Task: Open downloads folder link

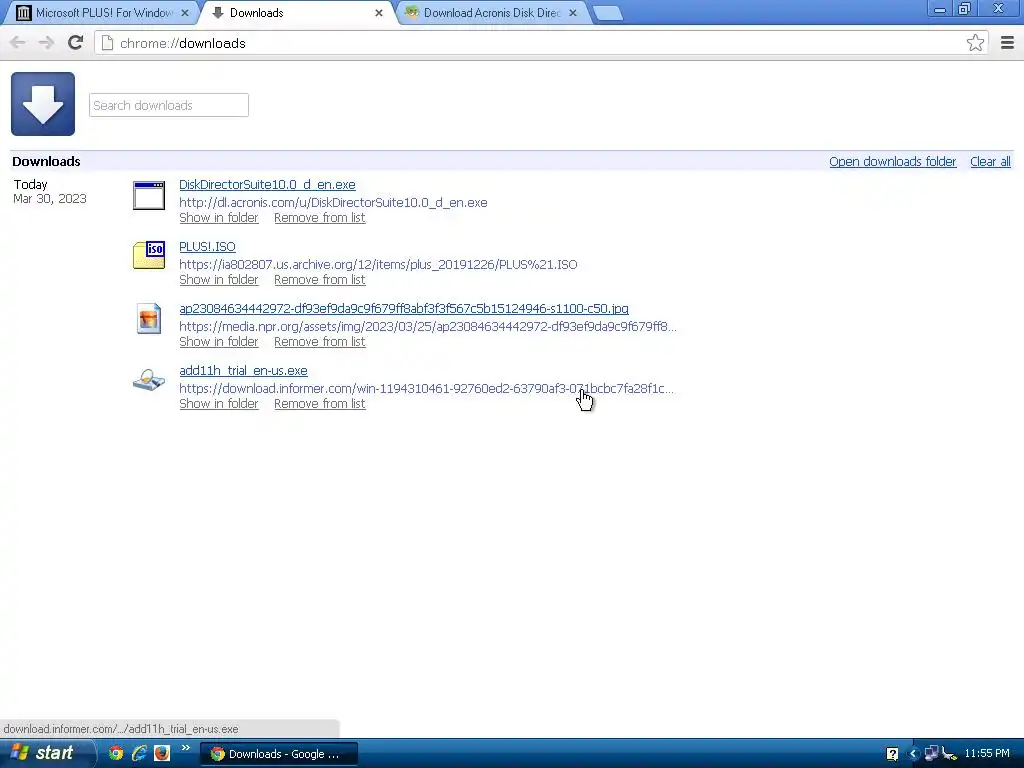Action: point(892,161)
